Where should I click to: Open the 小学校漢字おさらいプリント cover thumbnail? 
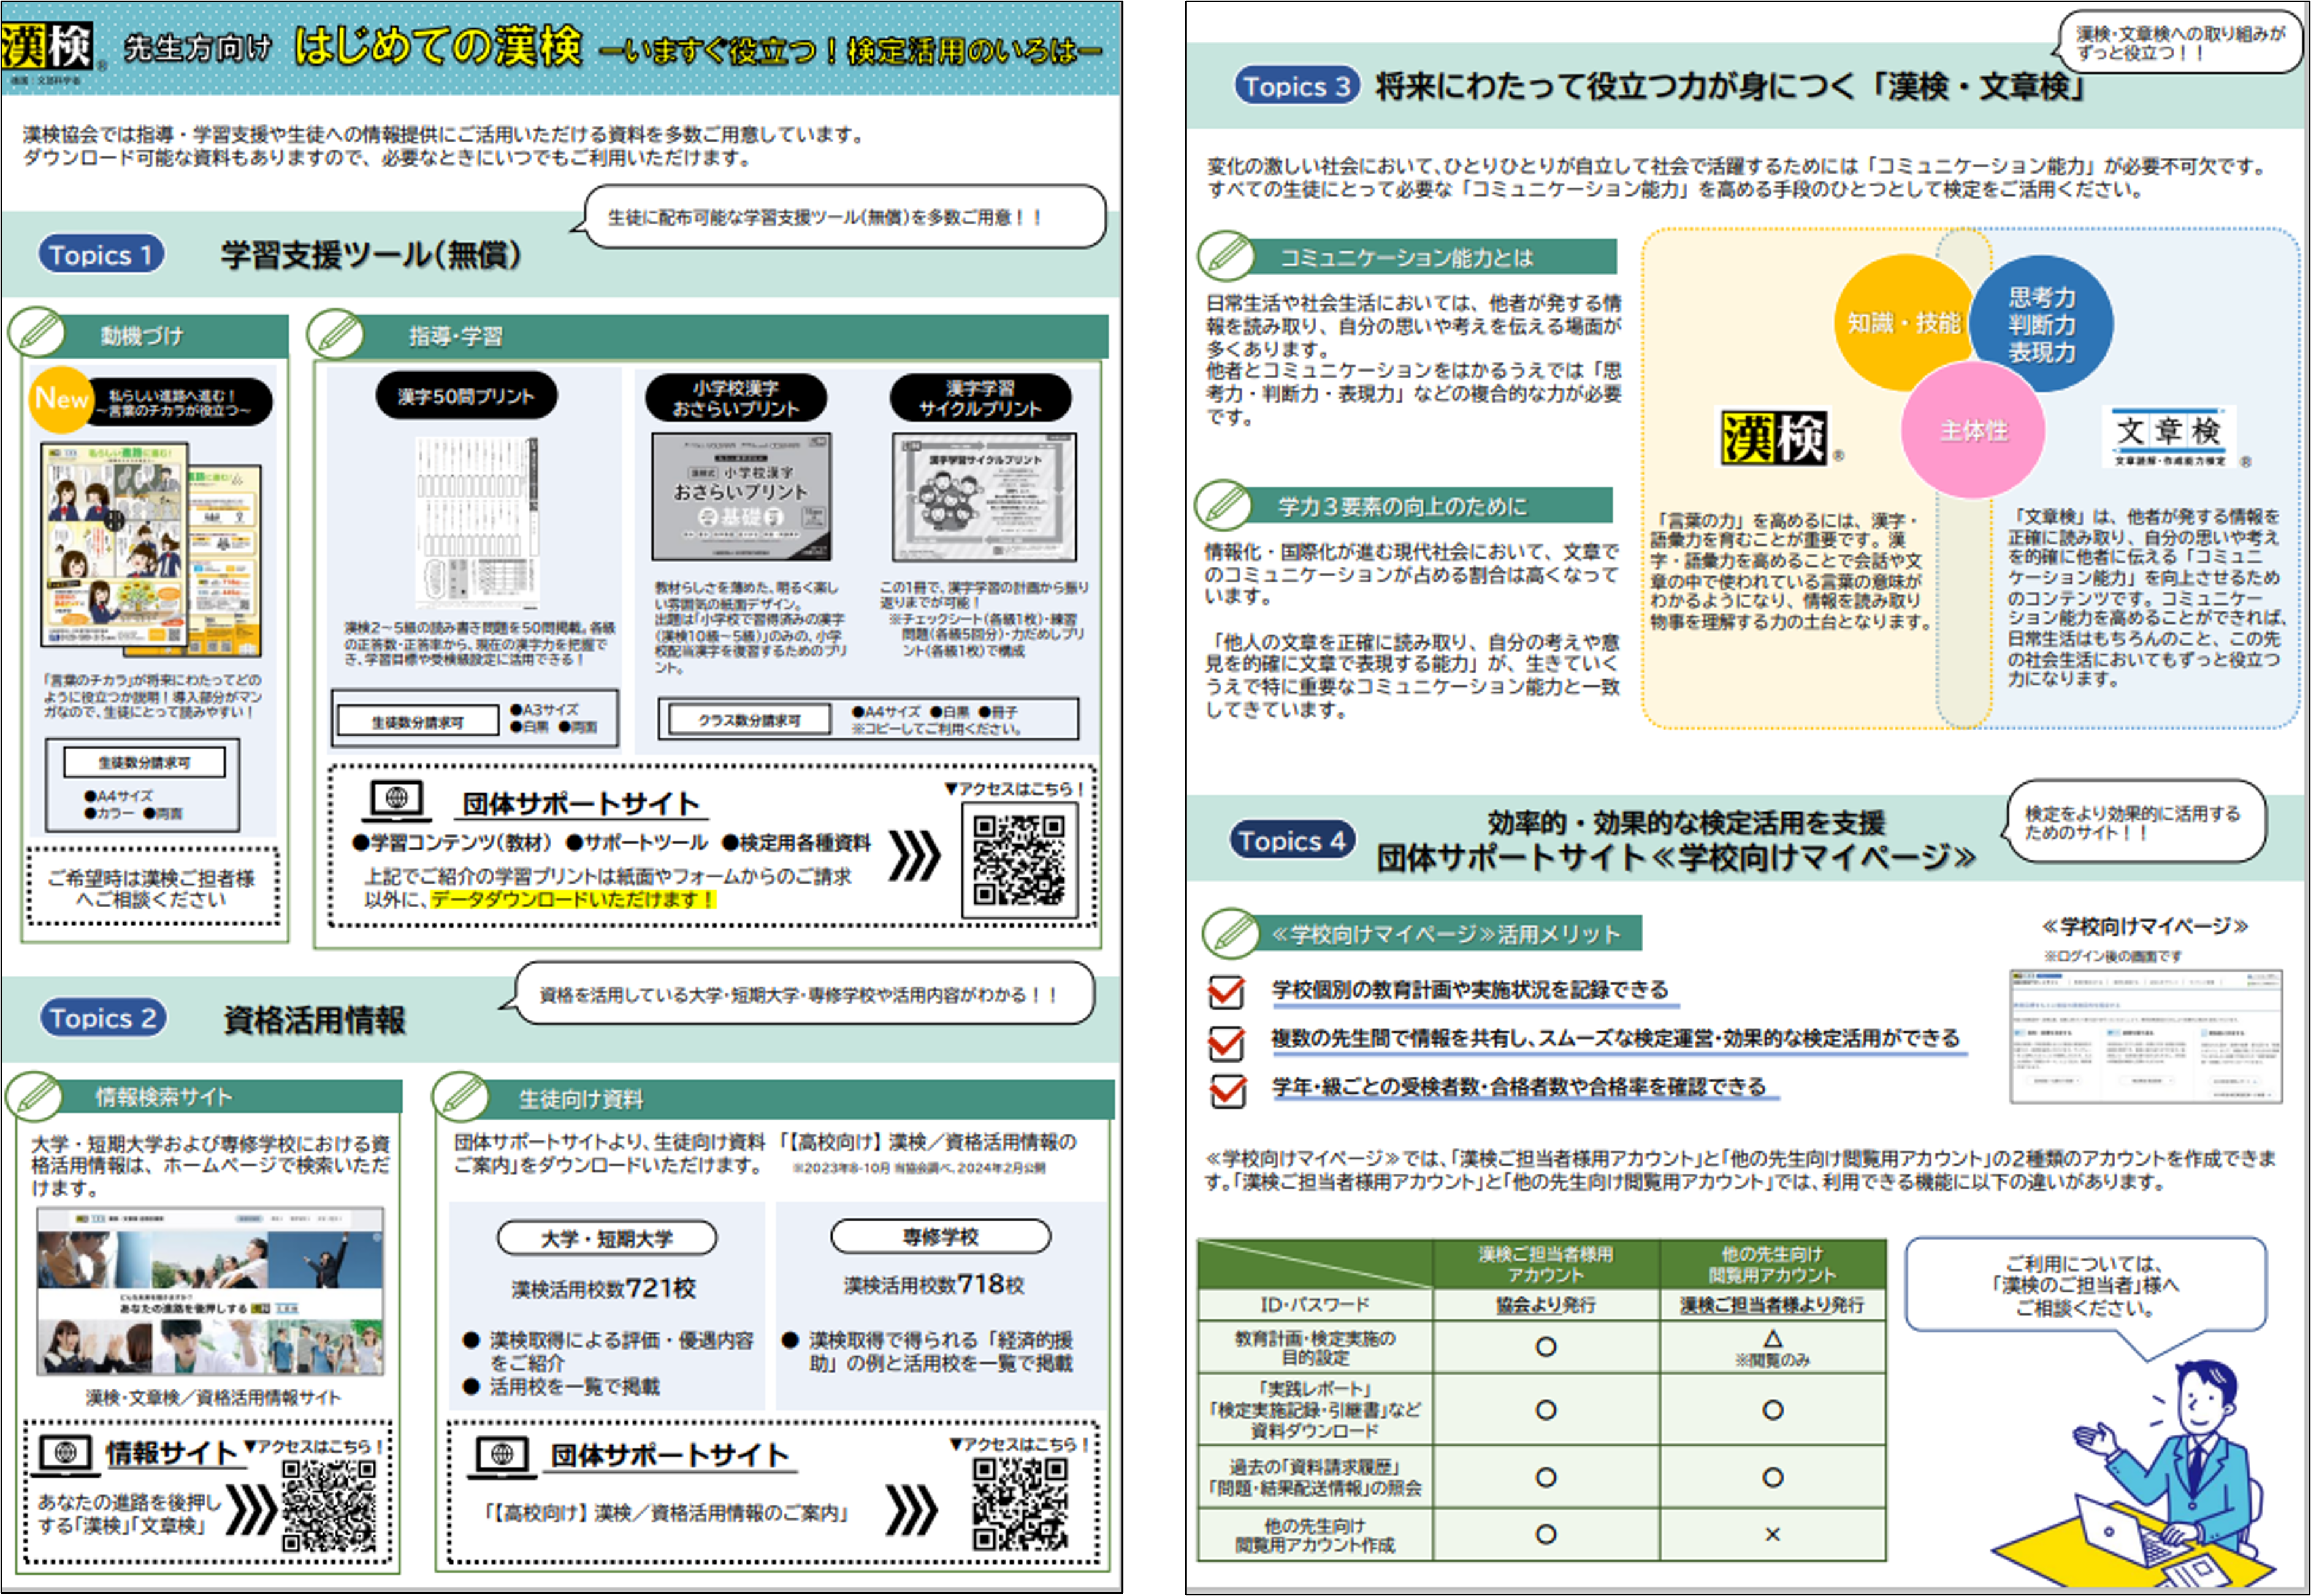pos(741,497)
